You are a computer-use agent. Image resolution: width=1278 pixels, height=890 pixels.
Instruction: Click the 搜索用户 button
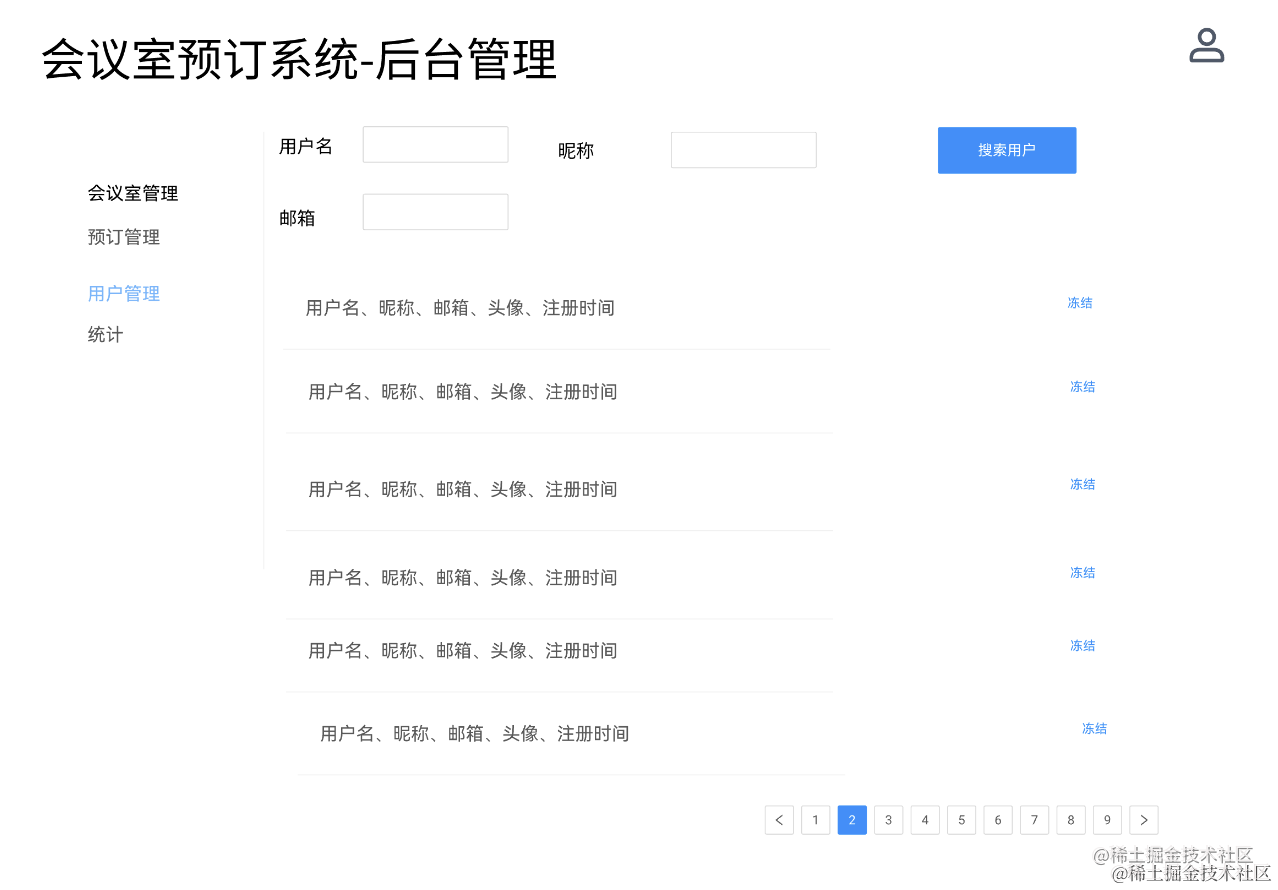1006,150
